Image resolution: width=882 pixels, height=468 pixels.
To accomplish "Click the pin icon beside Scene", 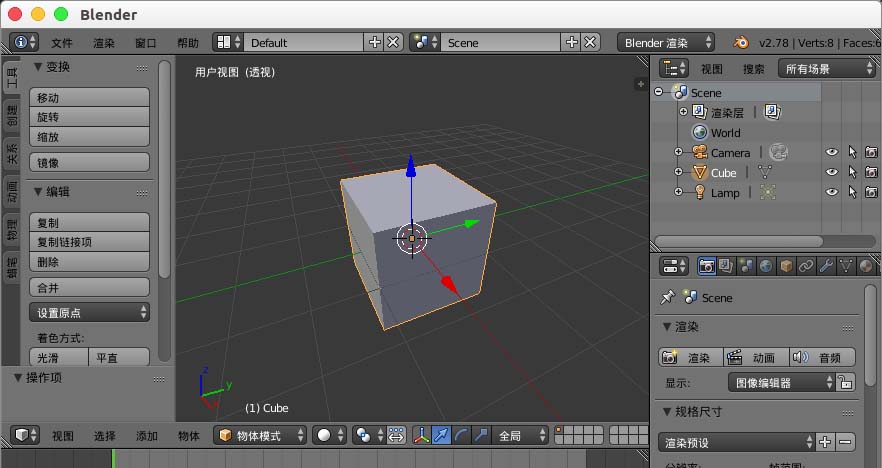I will [x=668, y=297].
